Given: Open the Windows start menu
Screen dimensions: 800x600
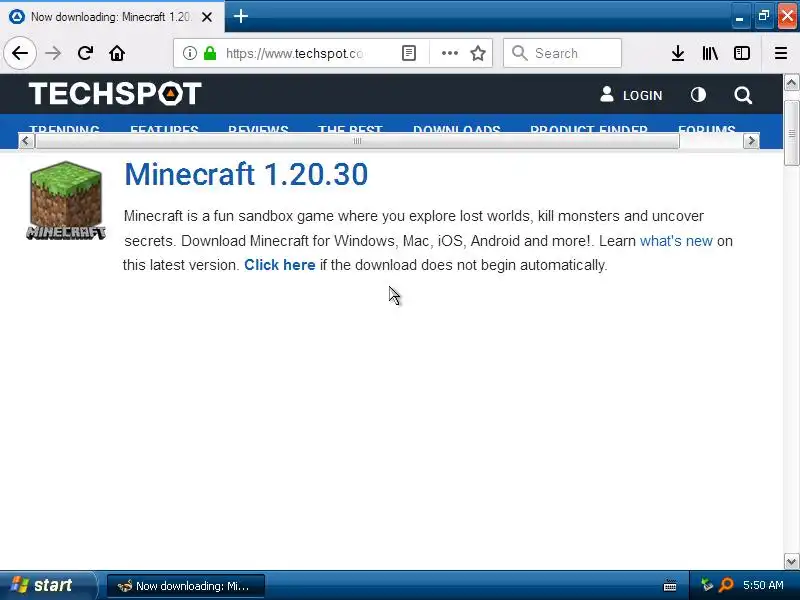Looking at the screenshot, I should click(48, 585).
